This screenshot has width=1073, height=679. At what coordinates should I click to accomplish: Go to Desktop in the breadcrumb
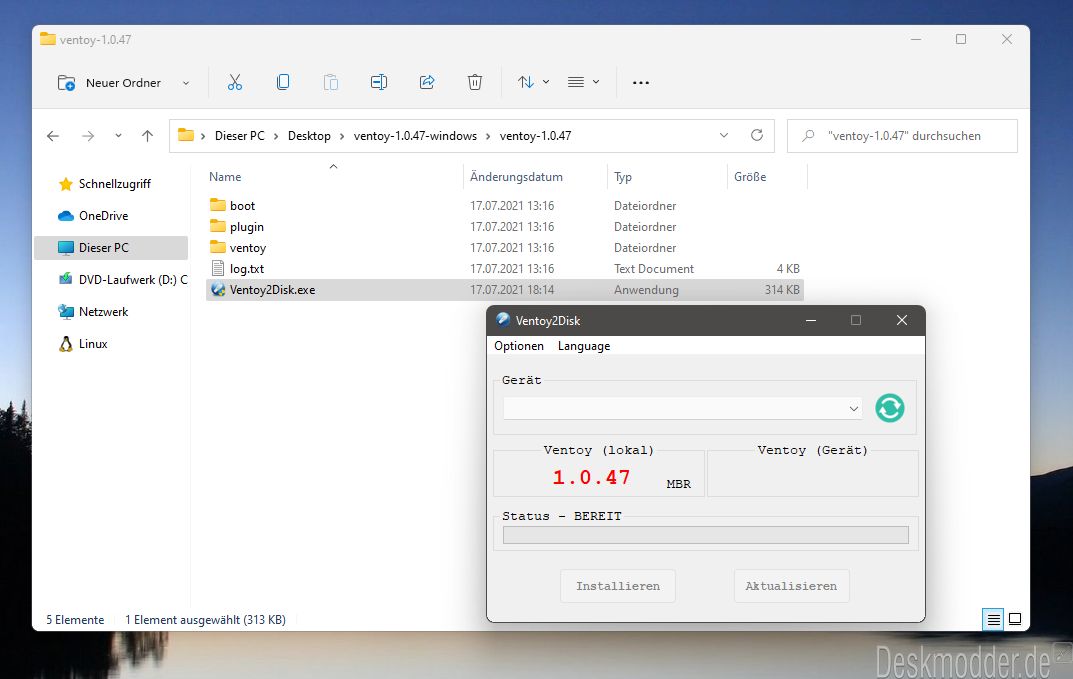309,136
